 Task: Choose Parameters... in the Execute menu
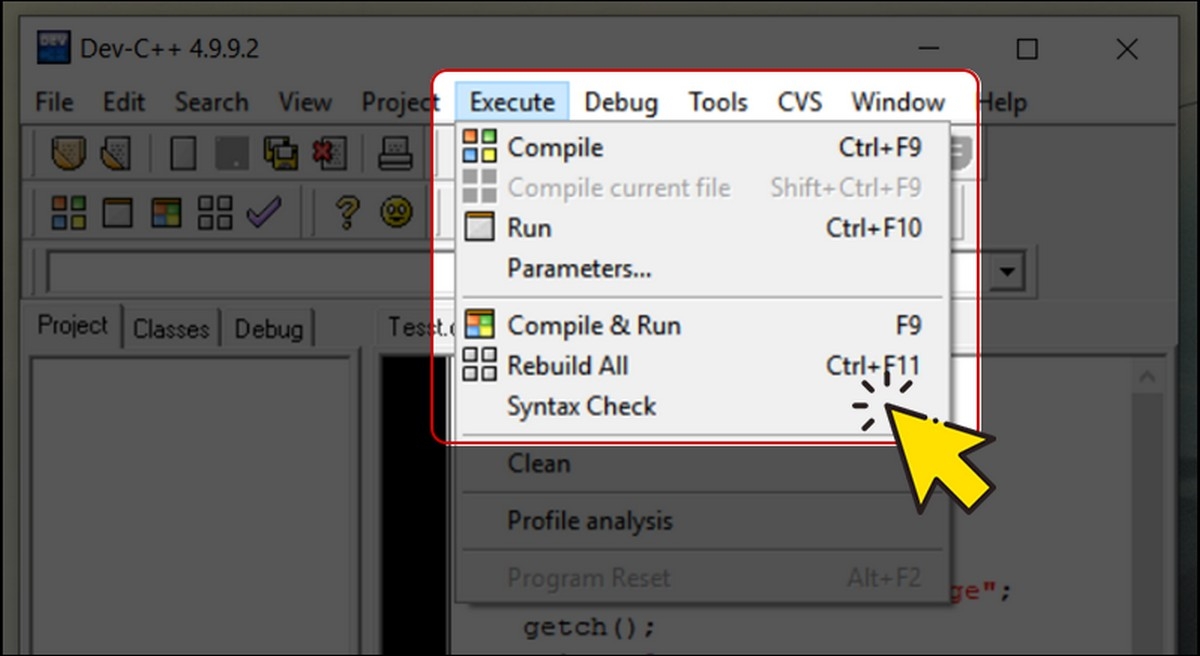(578, 268)
